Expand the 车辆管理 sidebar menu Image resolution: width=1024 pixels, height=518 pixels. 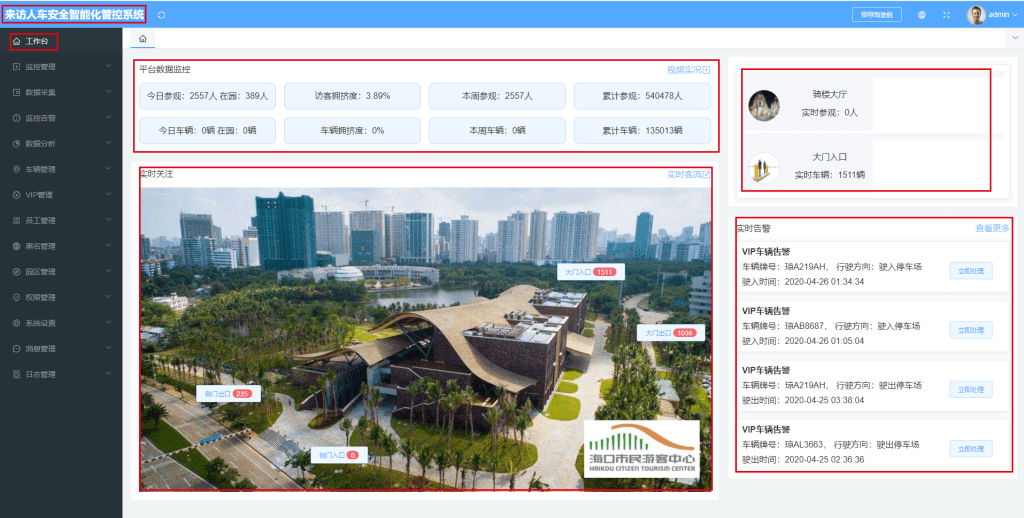pyautogui.click(x=60, y=169)
